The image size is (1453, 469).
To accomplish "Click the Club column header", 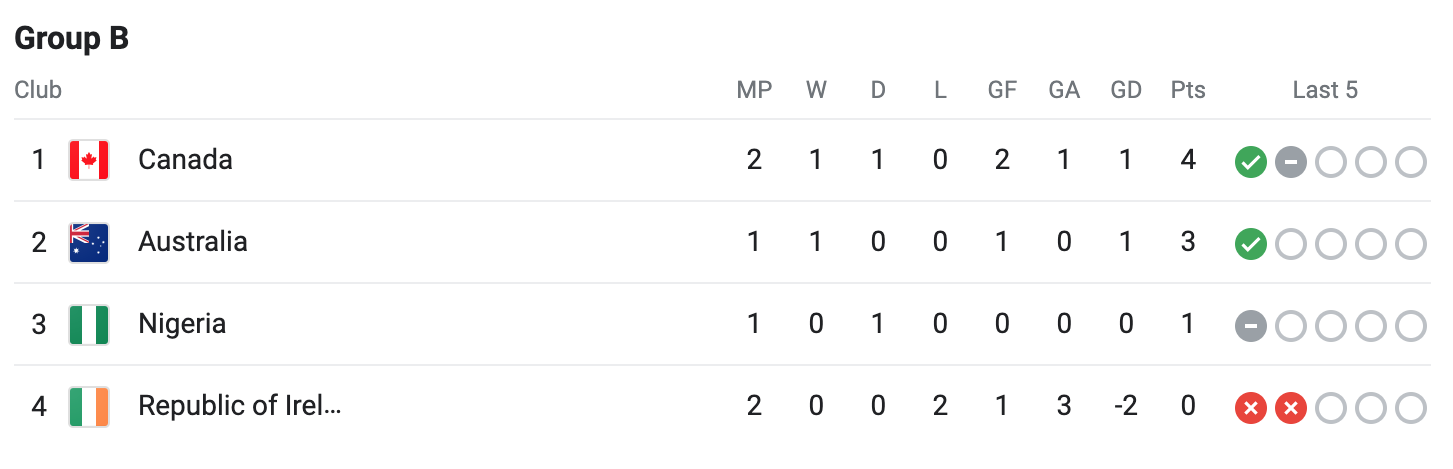I will 38,90.
